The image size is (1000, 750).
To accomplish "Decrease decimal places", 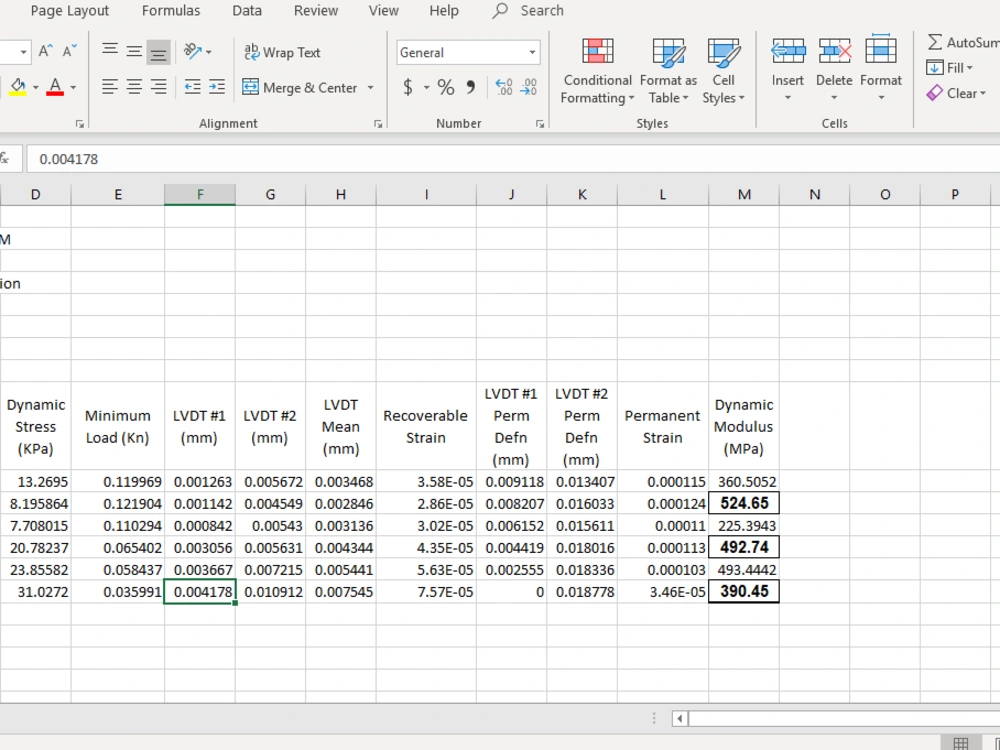I will [x=529, y=87].
